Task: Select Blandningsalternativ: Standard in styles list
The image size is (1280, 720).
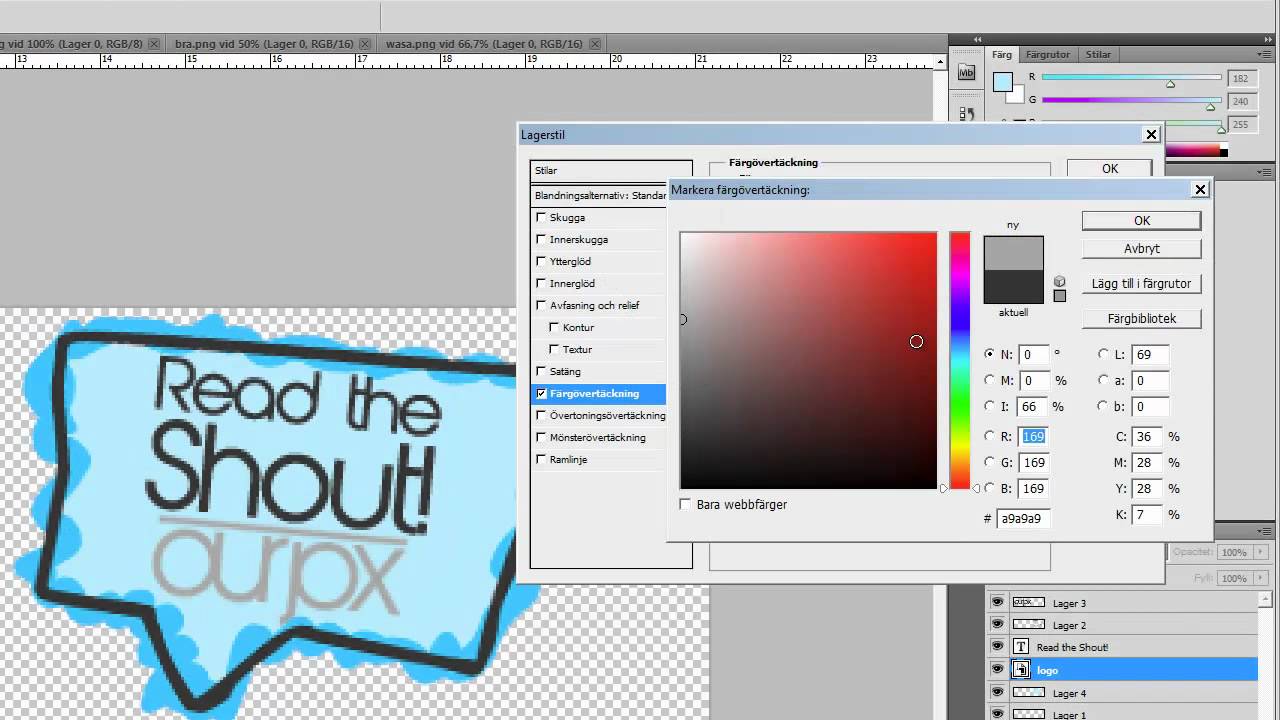Action: 600,195
